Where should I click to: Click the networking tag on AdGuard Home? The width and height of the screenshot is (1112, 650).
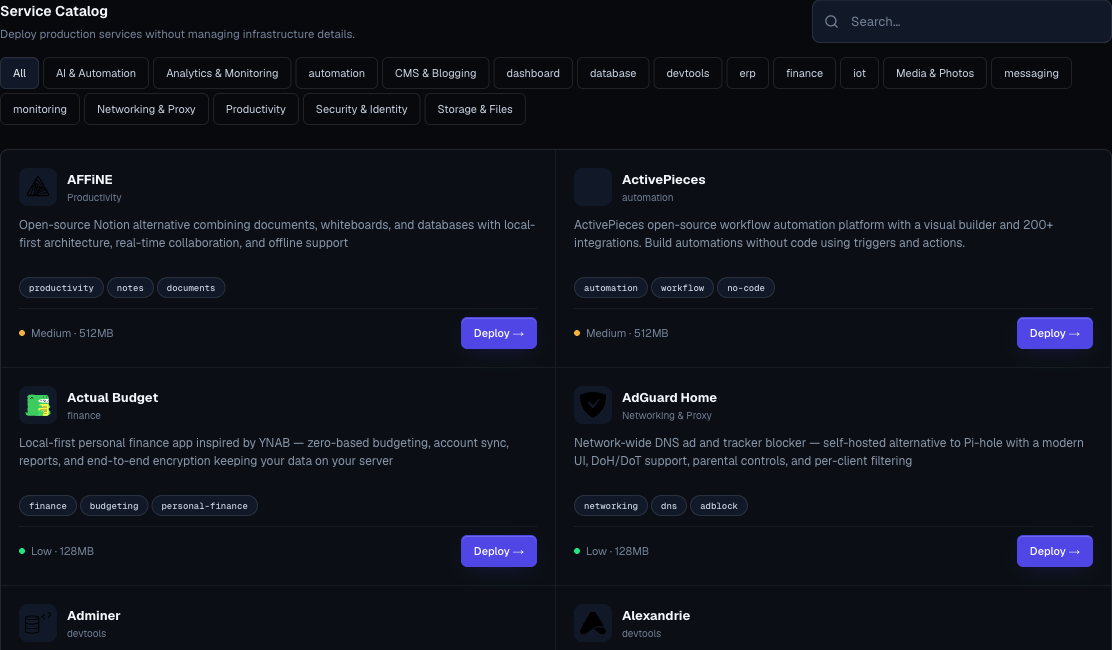(611, 505)
